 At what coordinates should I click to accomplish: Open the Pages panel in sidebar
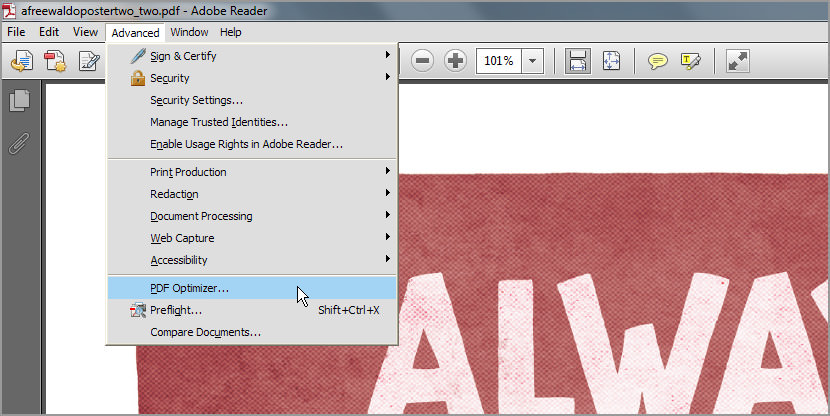(20, 101)
